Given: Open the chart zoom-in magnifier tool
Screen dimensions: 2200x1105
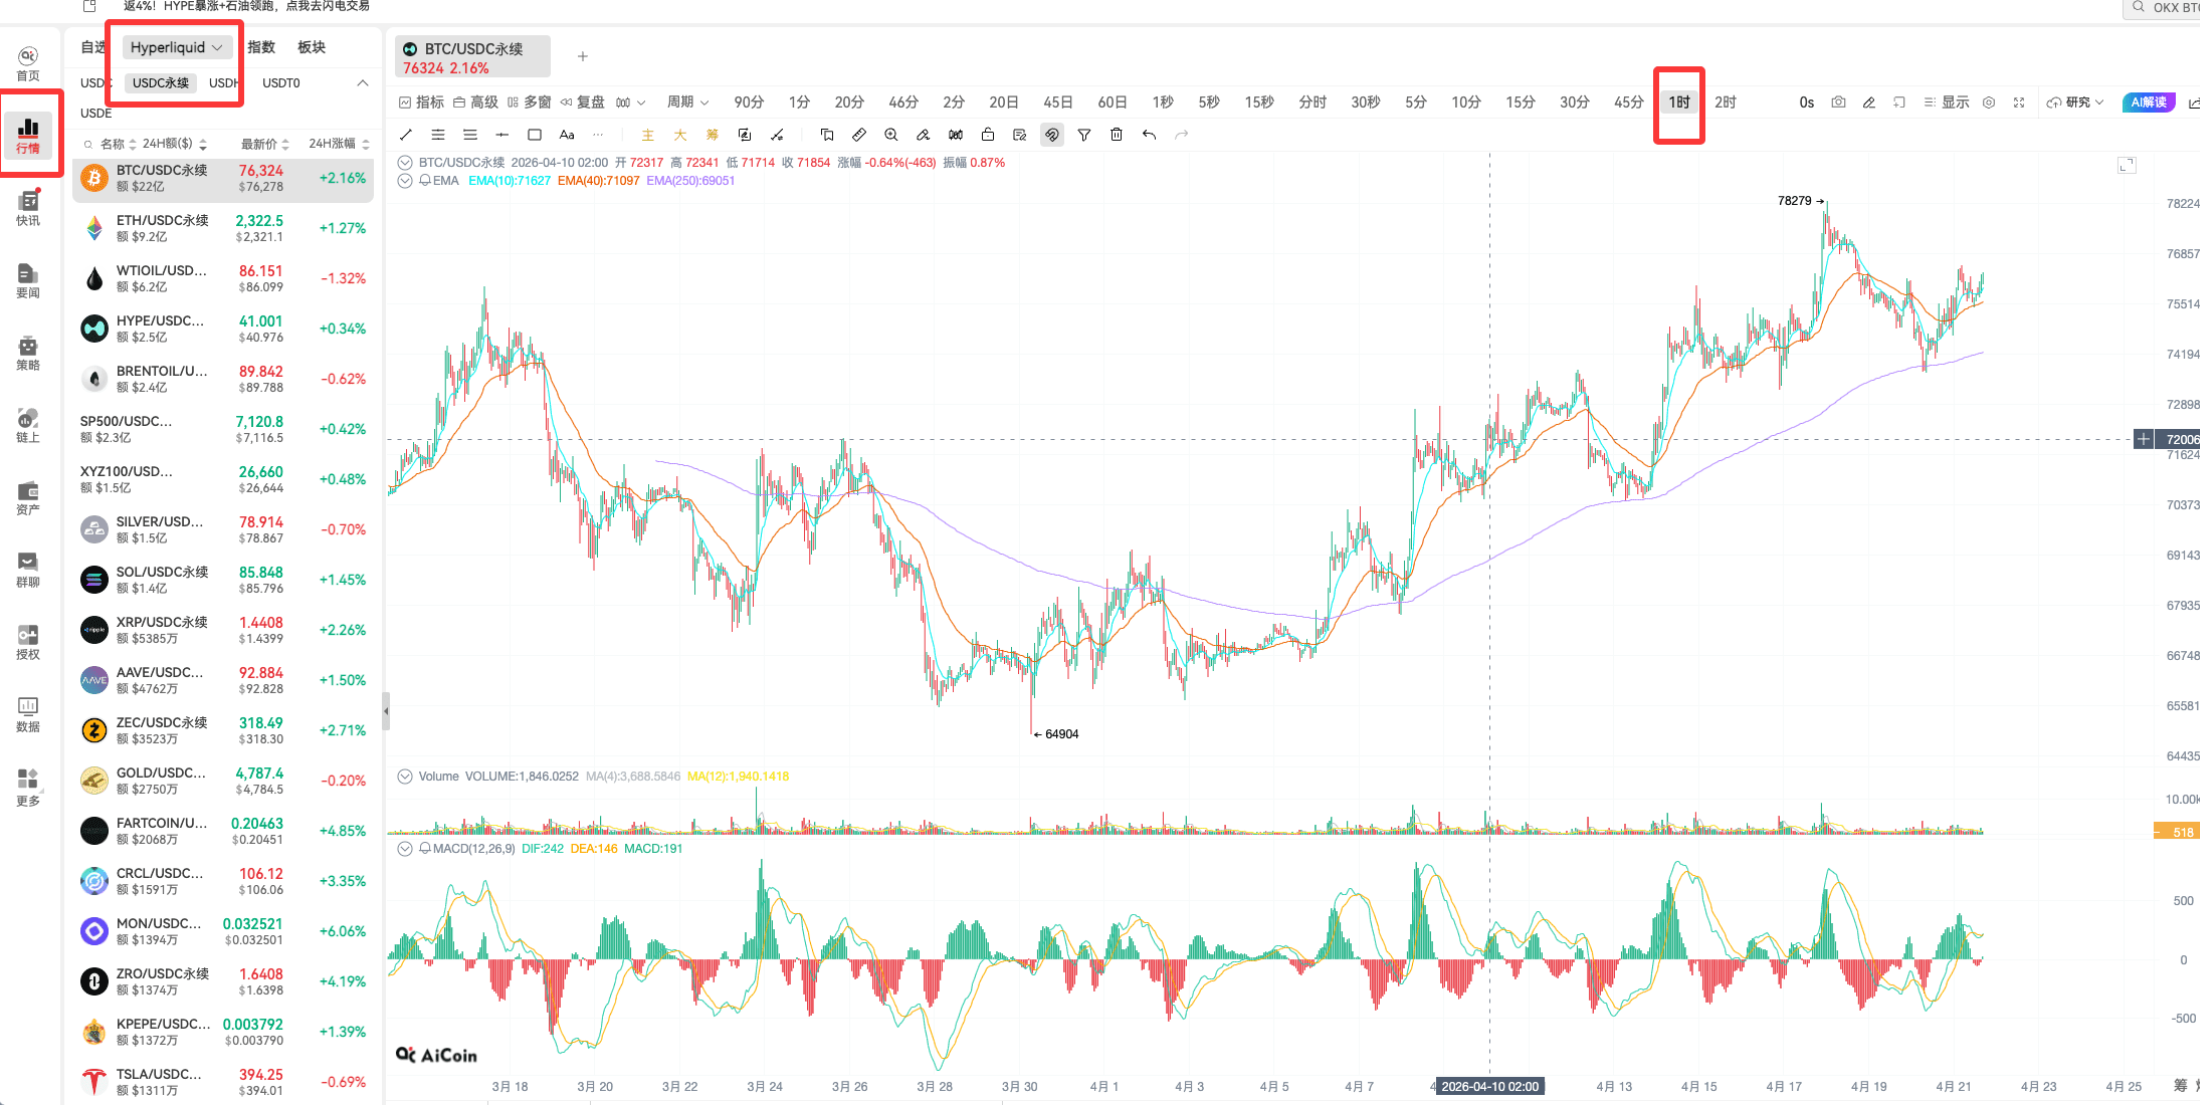Looking at the screenshot, I should click(891, 134).
